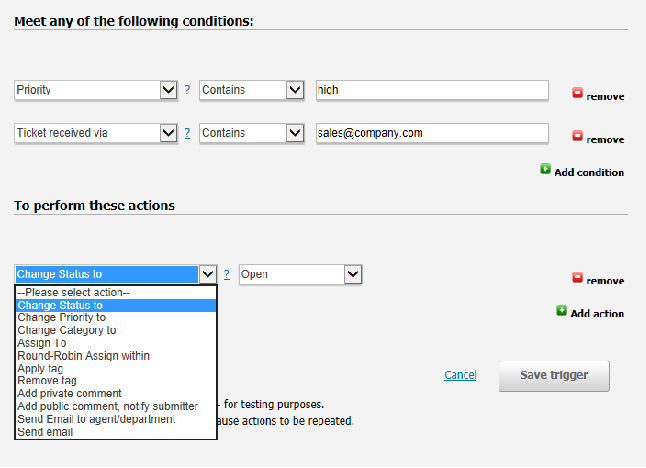Select Change Priority to option
646x468 pixels.
pyautogui.click(x=62, y=318)
